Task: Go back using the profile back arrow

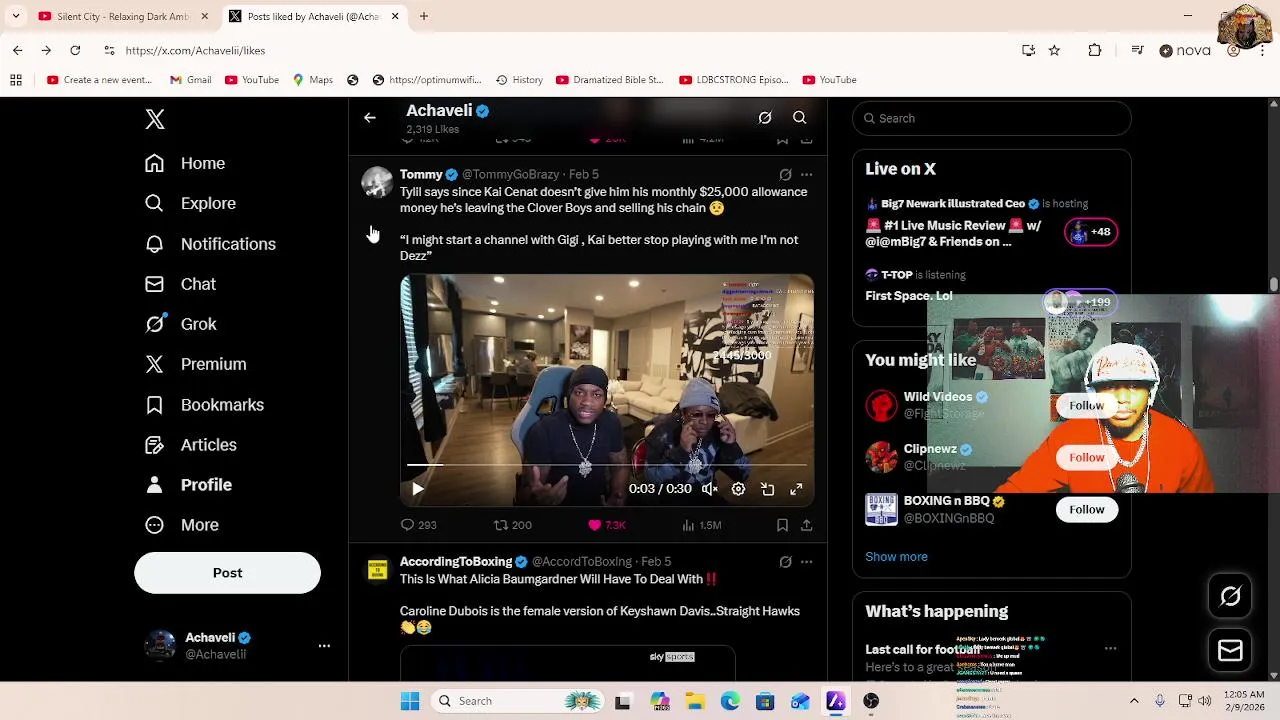Action: click(370, 118)
